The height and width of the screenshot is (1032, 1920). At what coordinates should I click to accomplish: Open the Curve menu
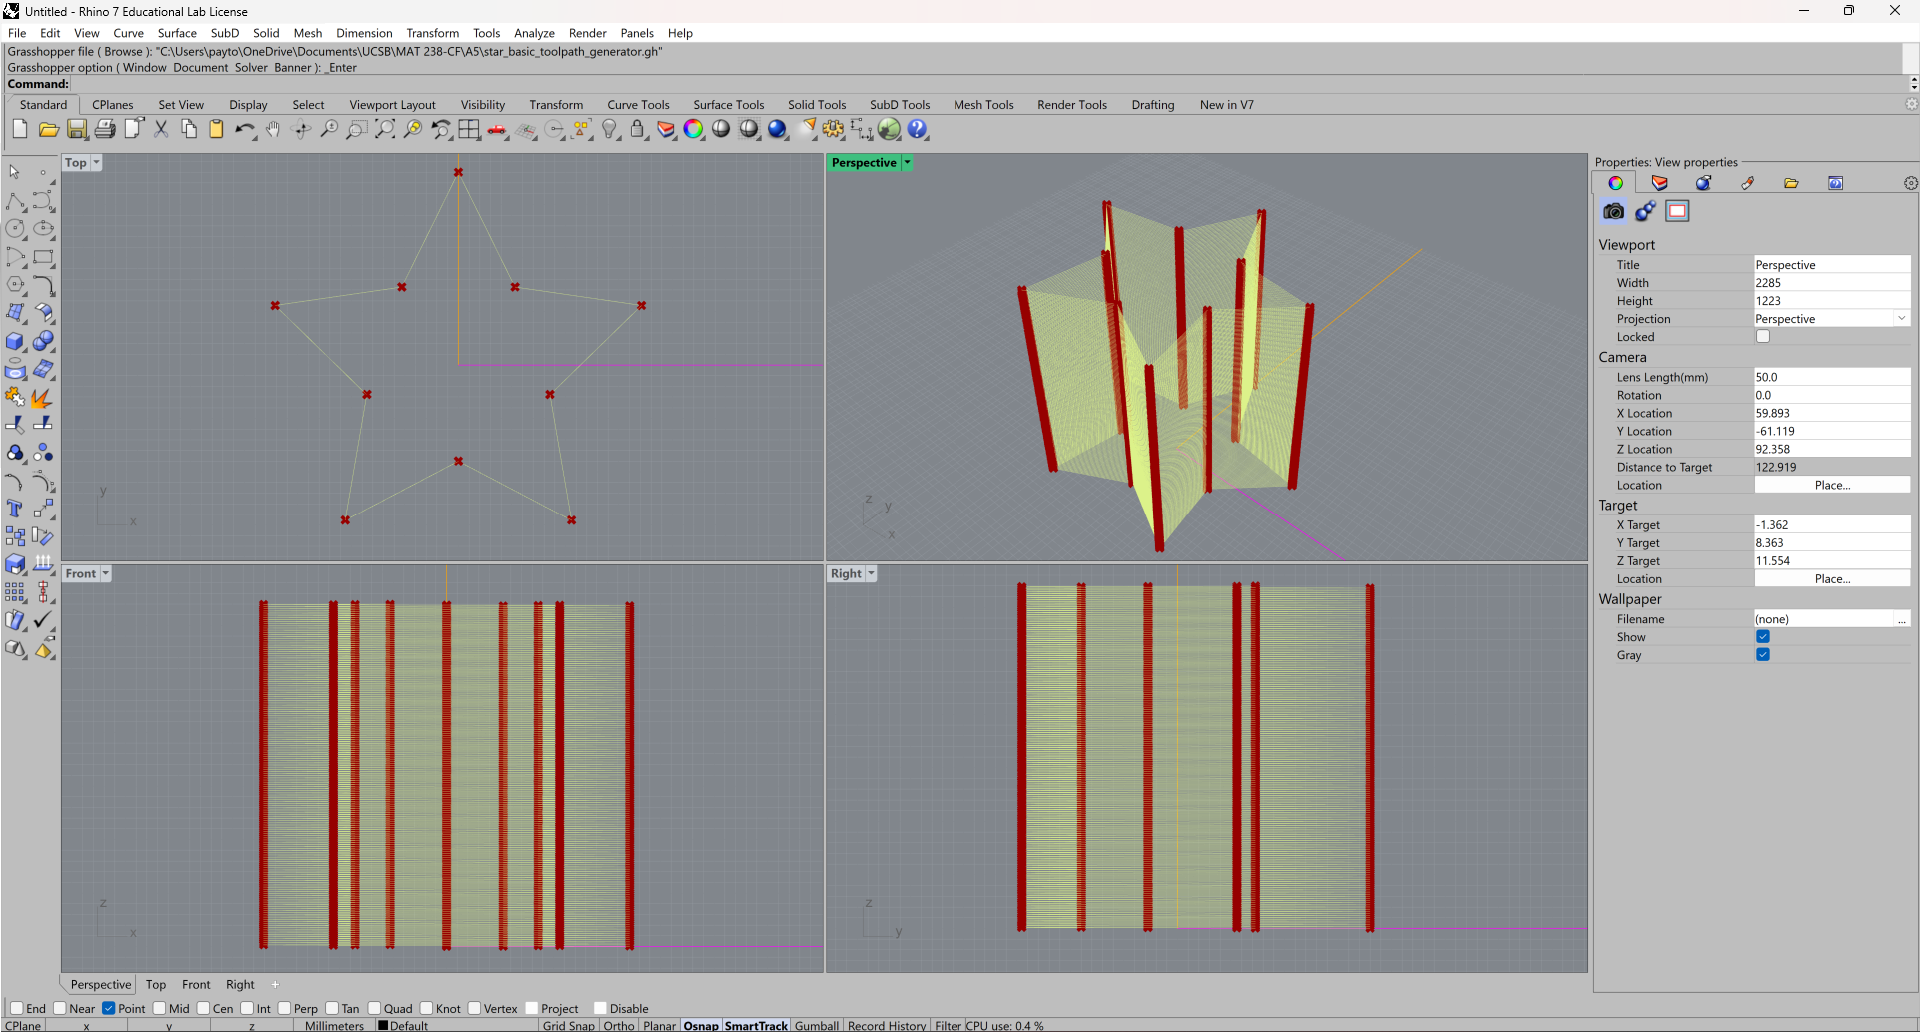coord(128,33)
